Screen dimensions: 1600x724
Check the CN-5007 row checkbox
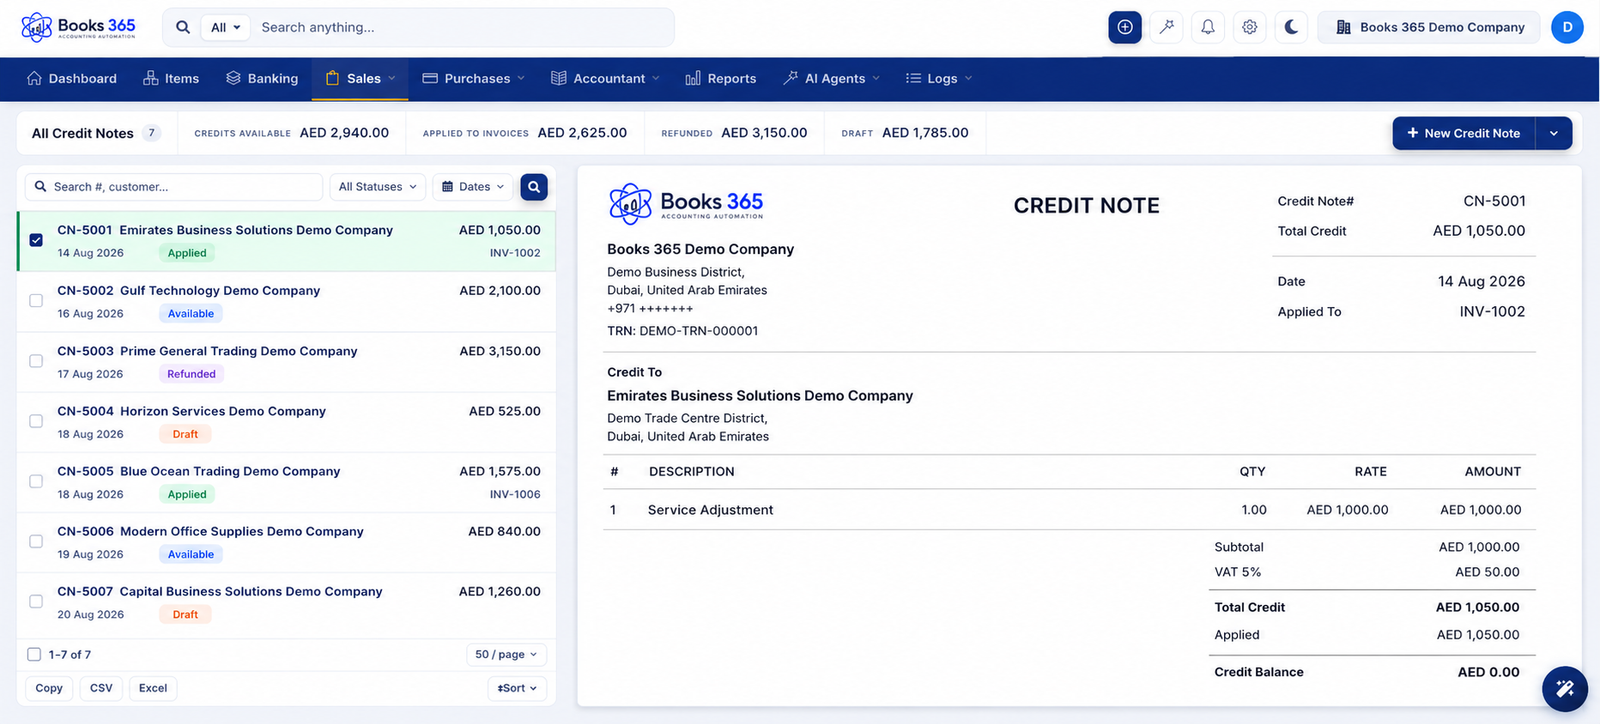[36, 601]
